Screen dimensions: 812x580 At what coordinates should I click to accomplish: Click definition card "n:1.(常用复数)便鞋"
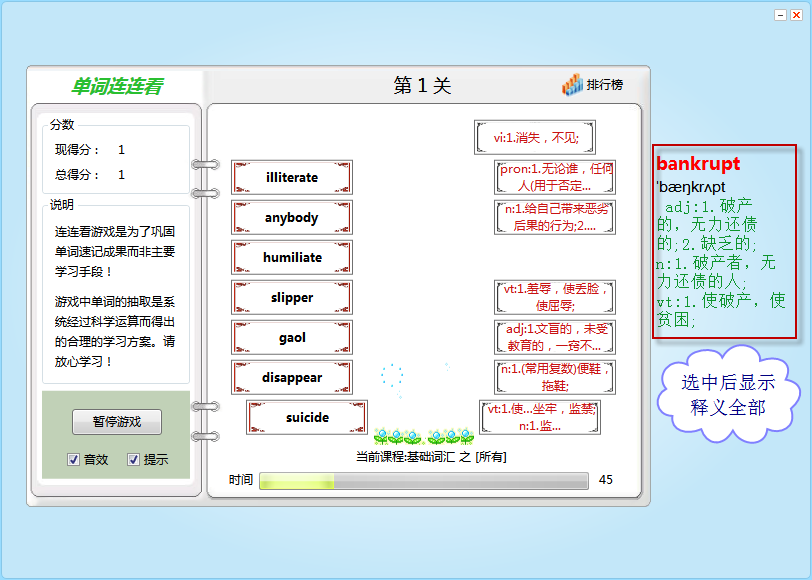pyautogui.click(x=555, y=378)
